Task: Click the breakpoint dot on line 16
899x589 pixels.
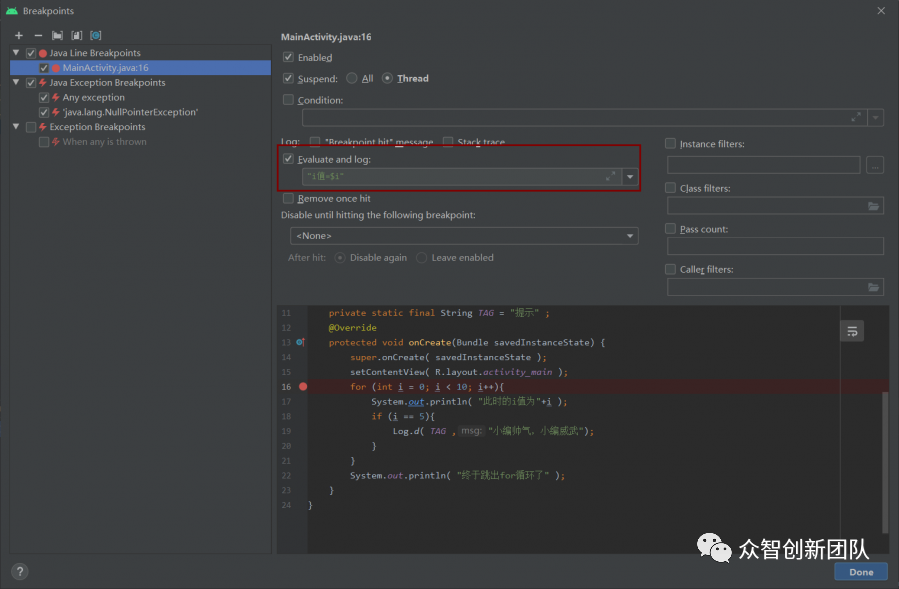Action: [303, 387]
